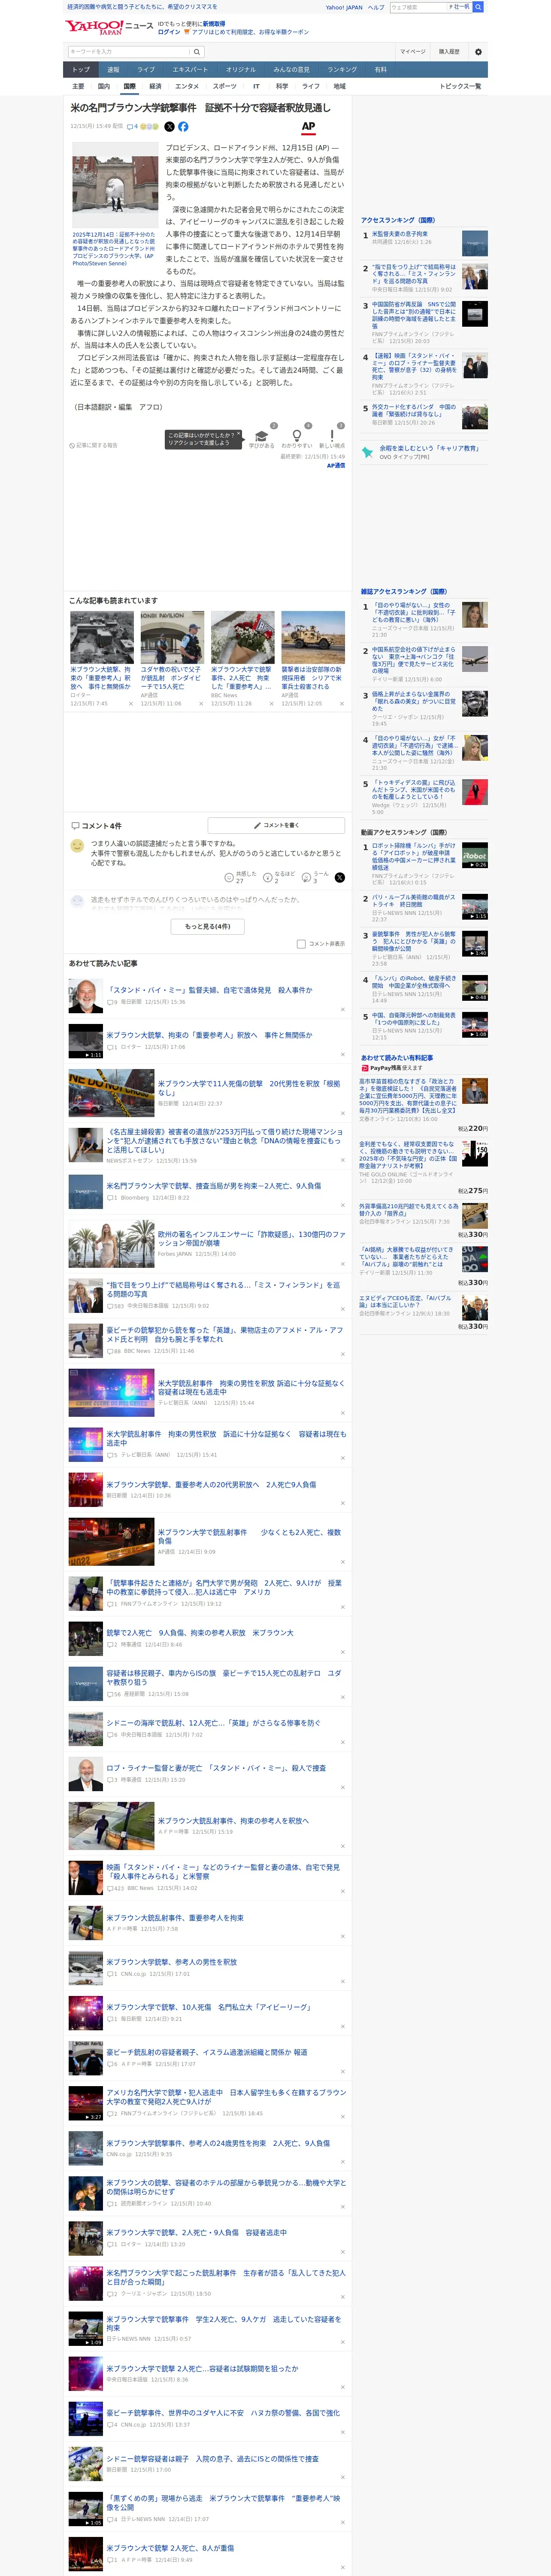The width and height of the screenshot is (551, 2576).
Task: Click the ログイン link
Action: point(169,32)
